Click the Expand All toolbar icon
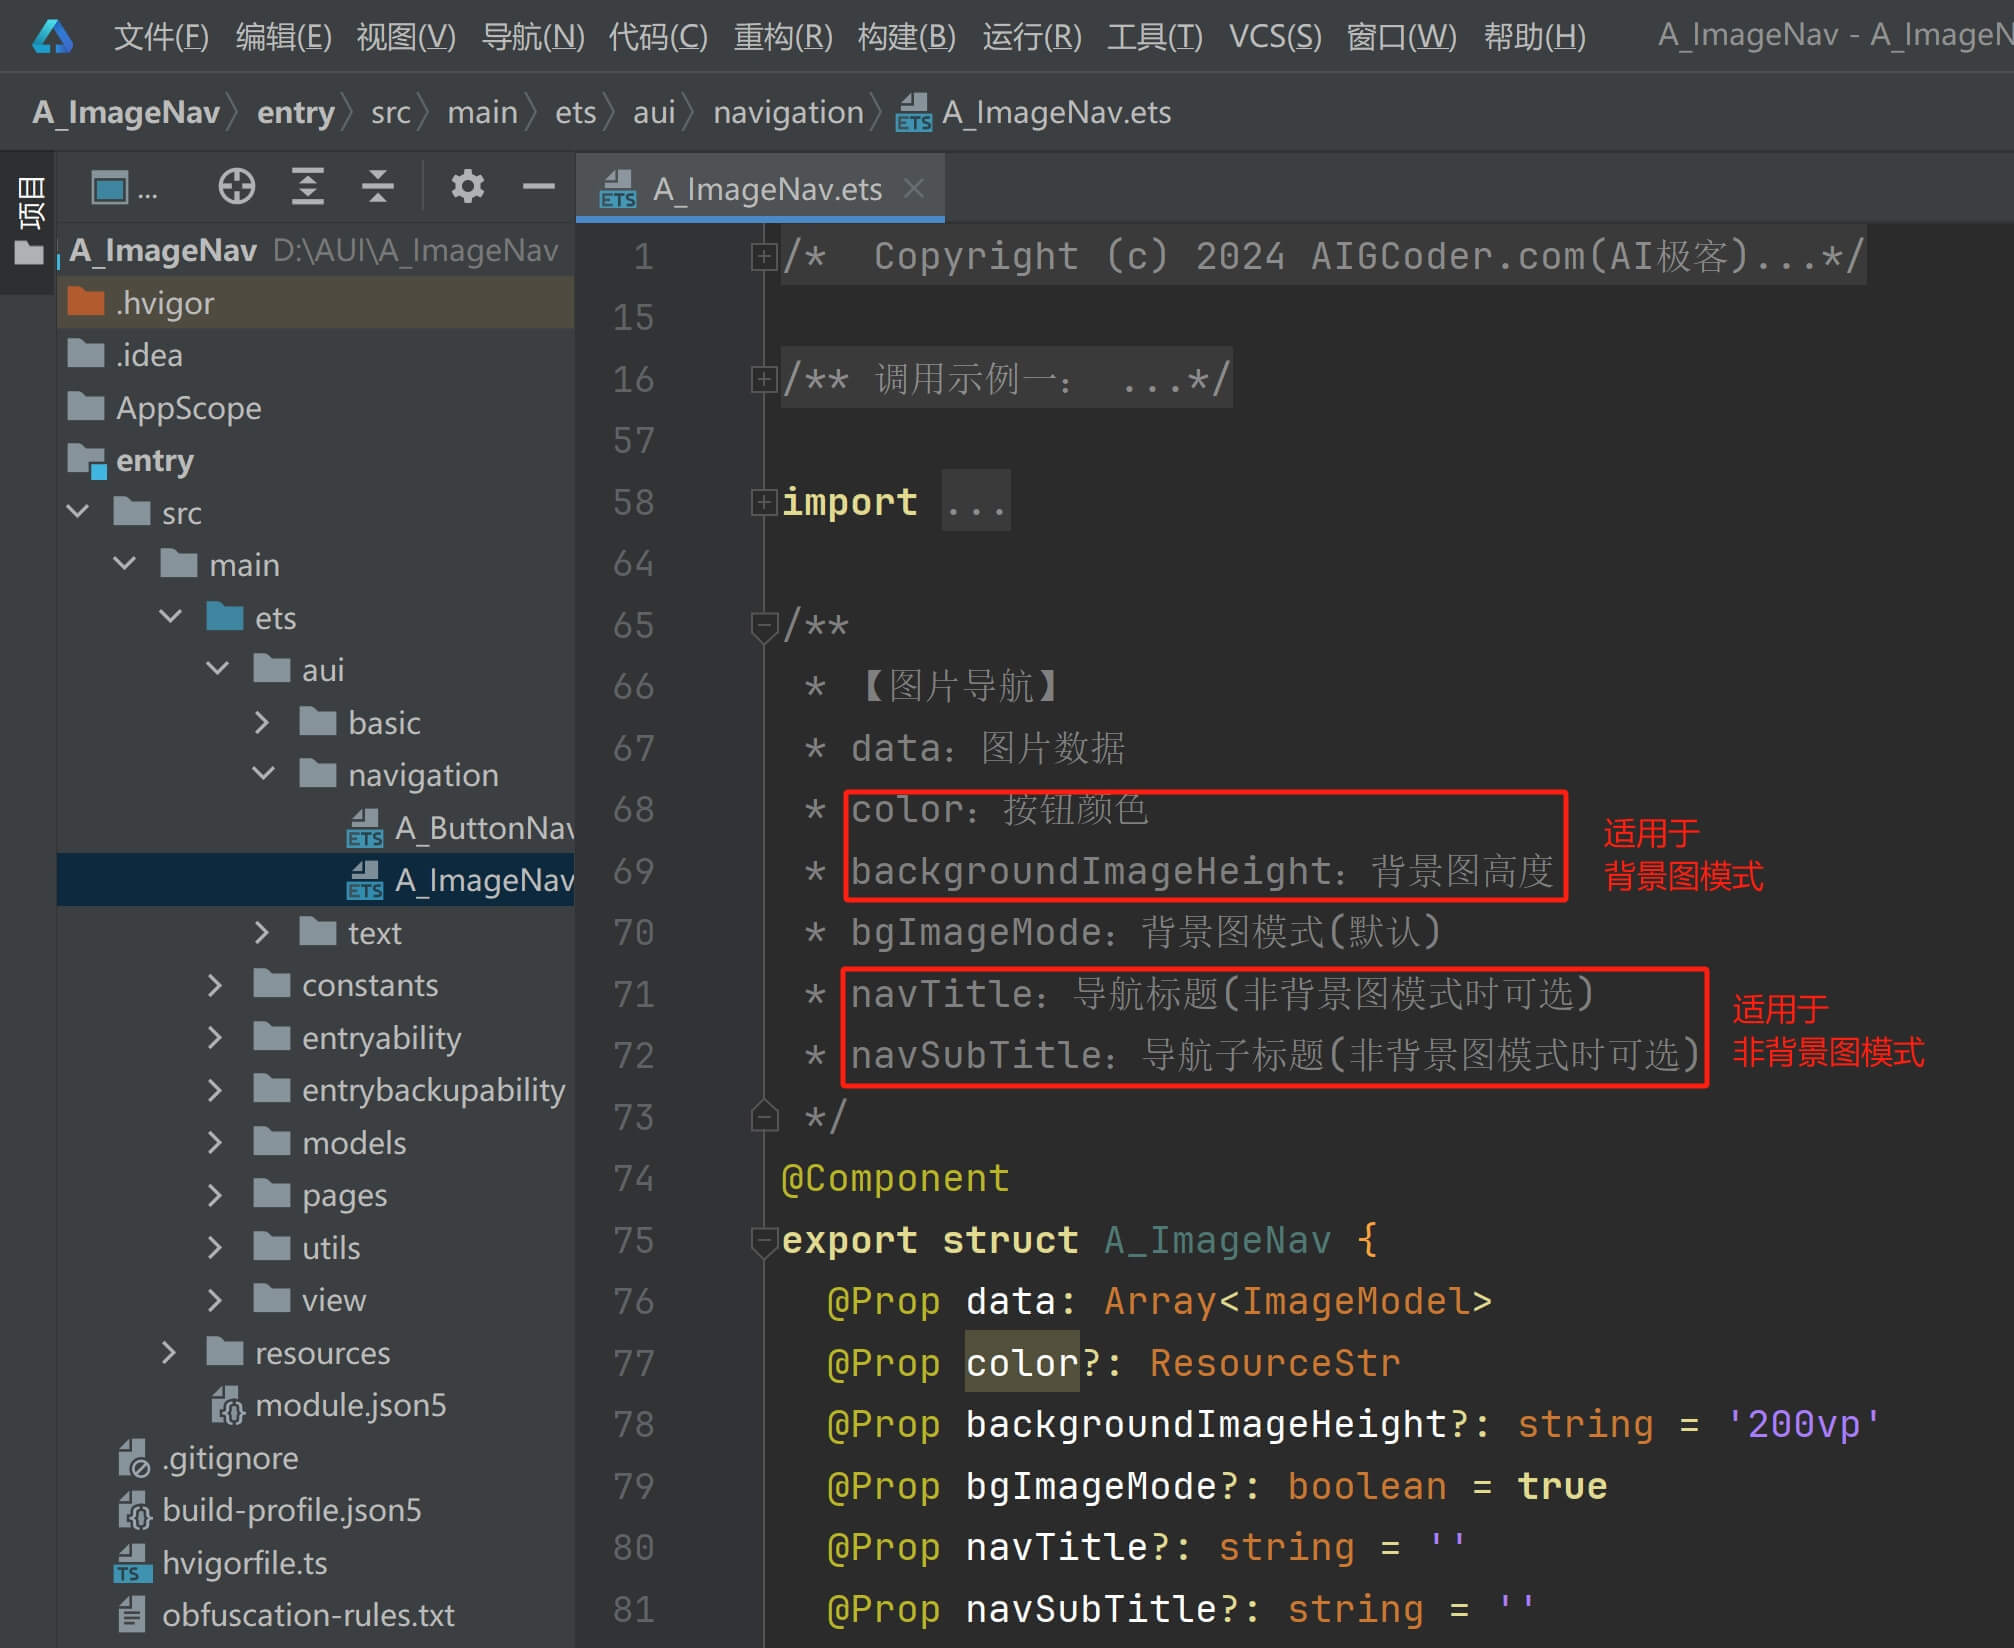Viewport: 2014px width, 1648px height. click(x=307, y=187)
